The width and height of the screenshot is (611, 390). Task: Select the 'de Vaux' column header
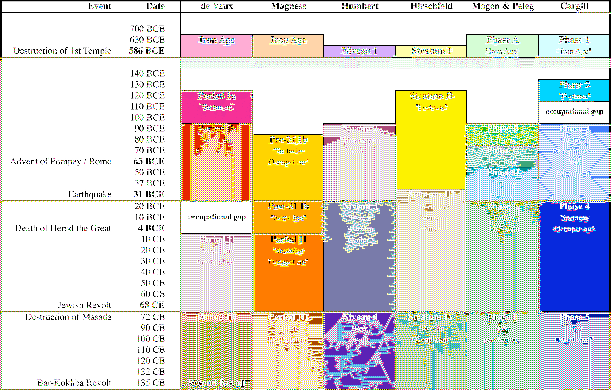click(x=217, y=6)
